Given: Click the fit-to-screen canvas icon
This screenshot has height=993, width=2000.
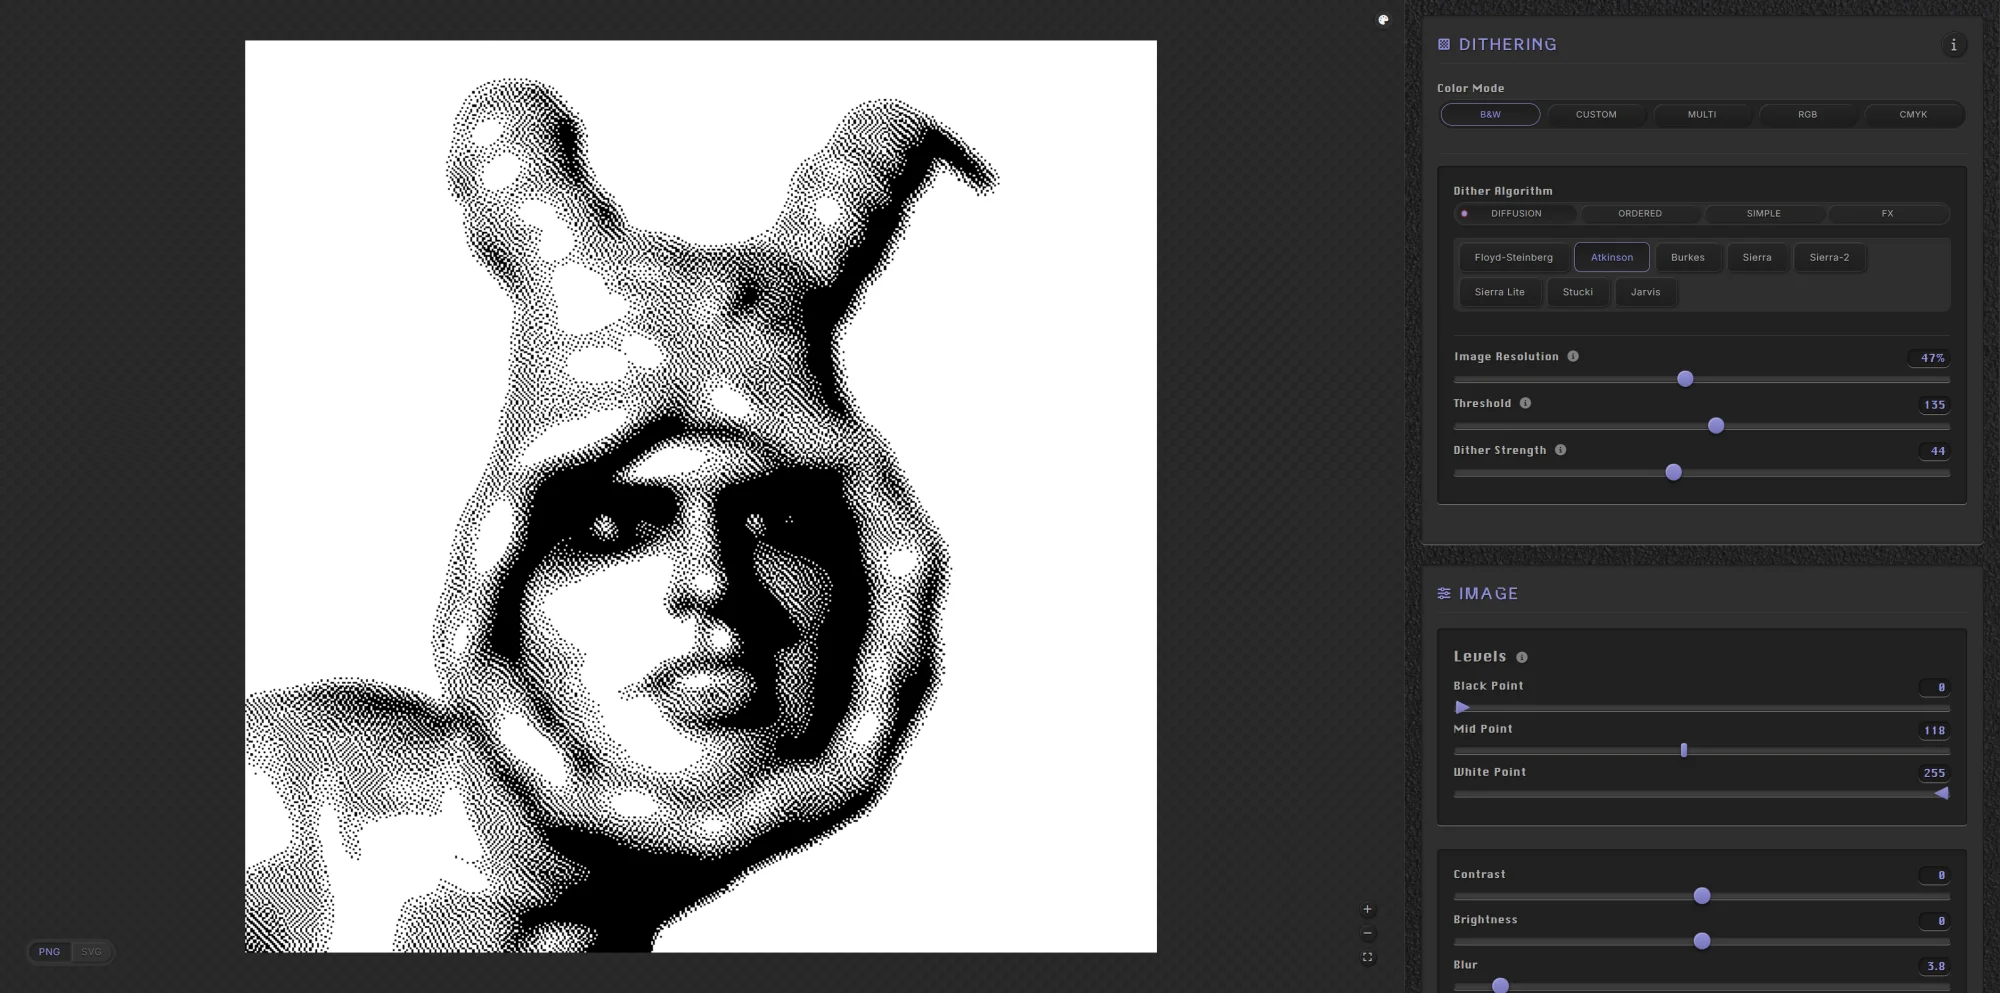Looking at the screenshot, I should click(1367, 958).
